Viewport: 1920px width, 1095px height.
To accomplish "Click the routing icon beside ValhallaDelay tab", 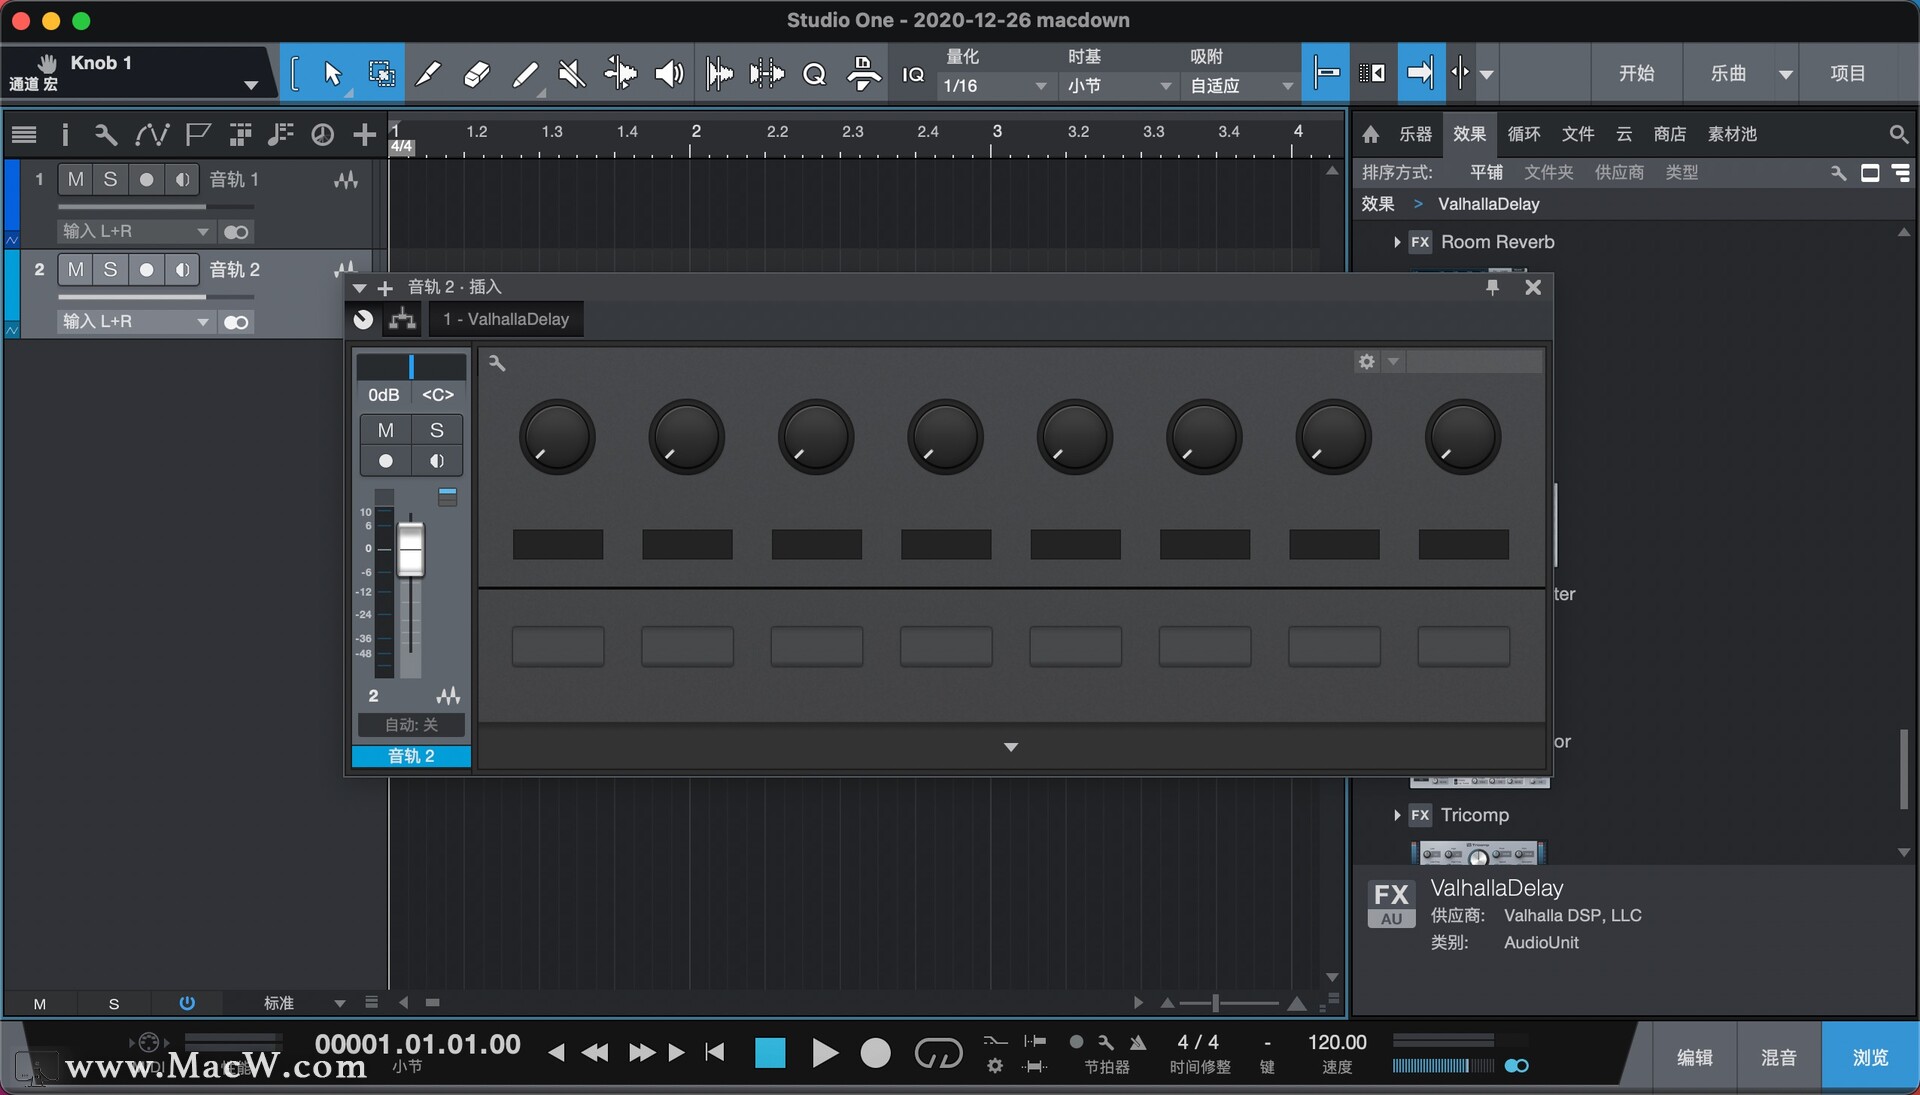I will [403, 319].
